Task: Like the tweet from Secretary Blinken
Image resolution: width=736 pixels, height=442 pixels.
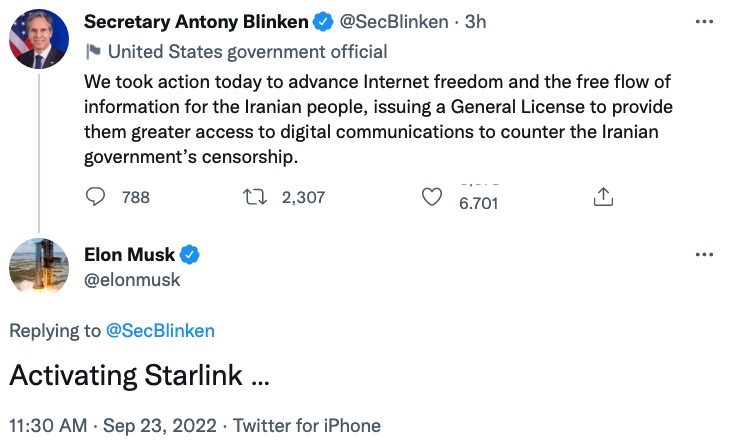Action: coord(432,197)
